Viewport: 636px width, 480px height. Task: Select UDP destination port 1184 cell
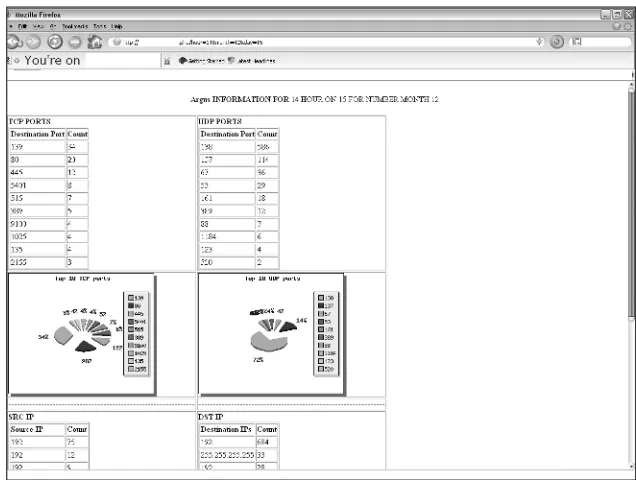point(227,237)
